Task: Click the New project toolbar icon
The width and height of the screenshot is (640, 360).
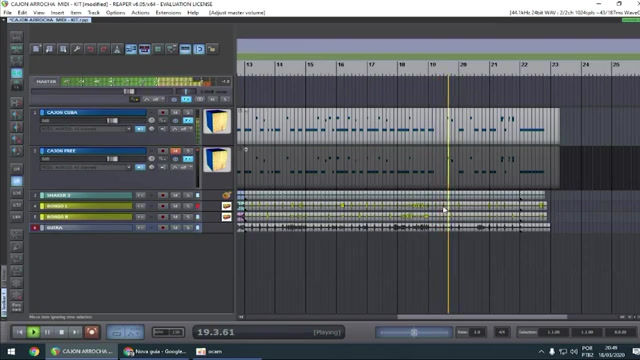Action: (36, 49)
